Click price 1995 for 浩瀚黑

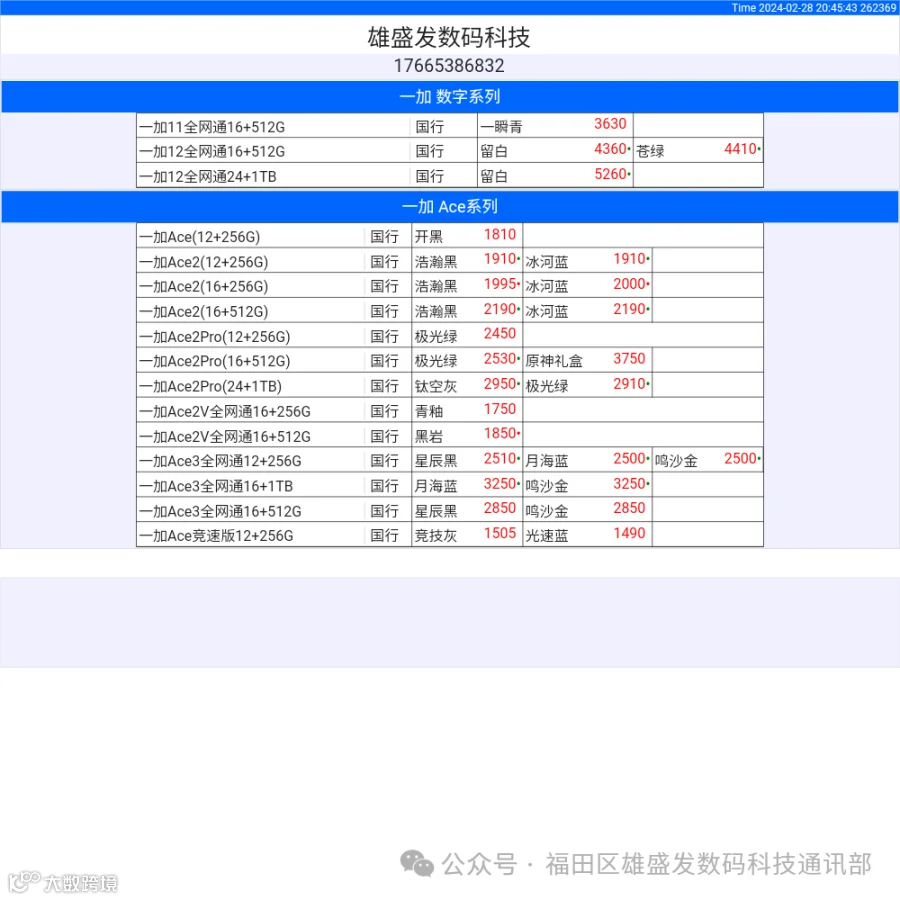[x=500, y=284]
